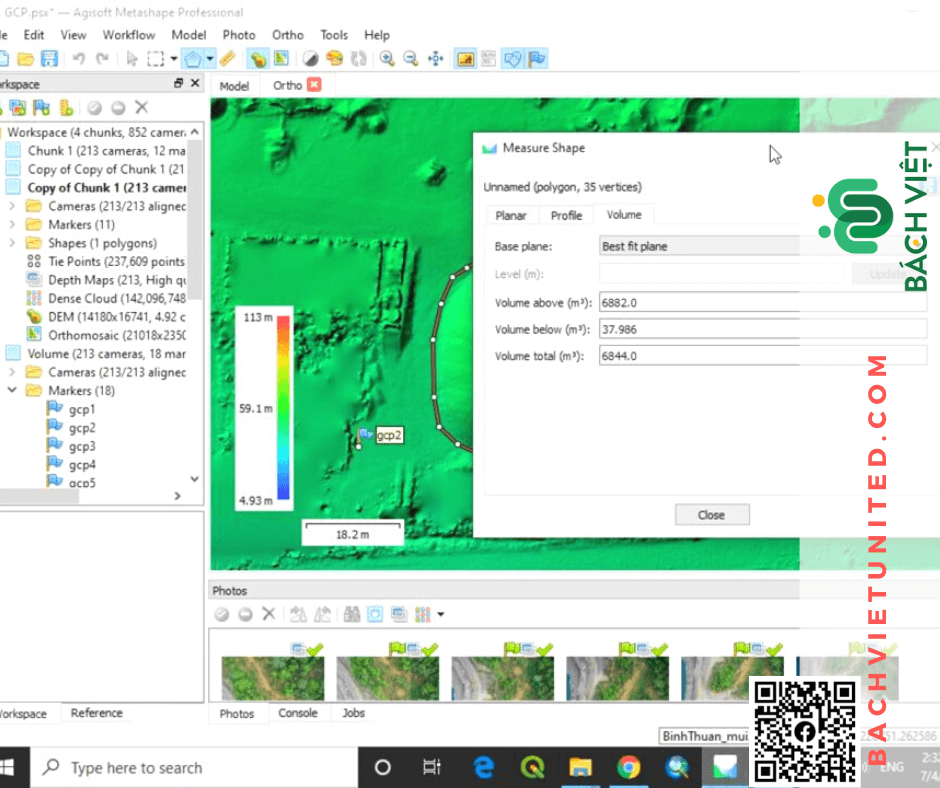Image resolution: width=940 pixels, height=788 pixels.
Task: Expand Cameras under the Volume chunk
Action: point(12,372)
